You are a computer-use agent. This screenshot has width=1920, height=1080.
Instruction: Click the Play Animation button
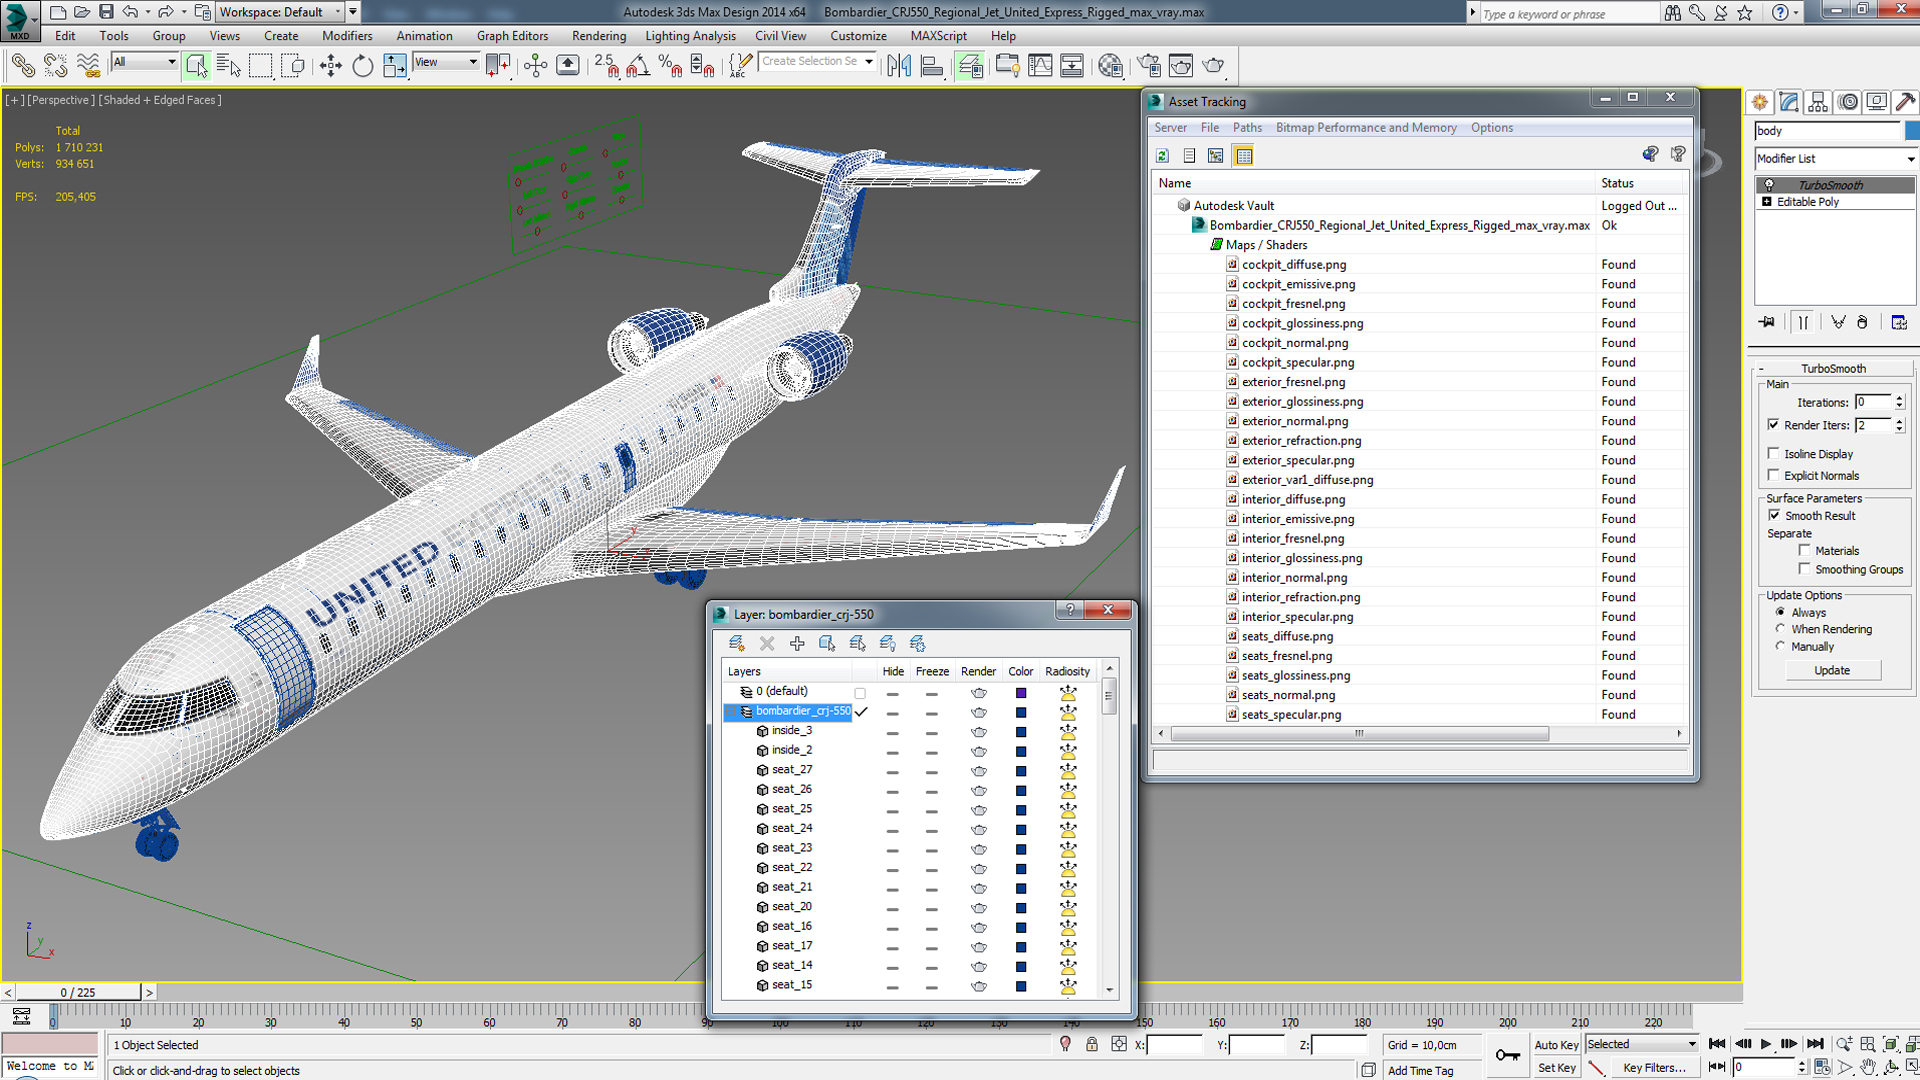coord(1766,1044)
